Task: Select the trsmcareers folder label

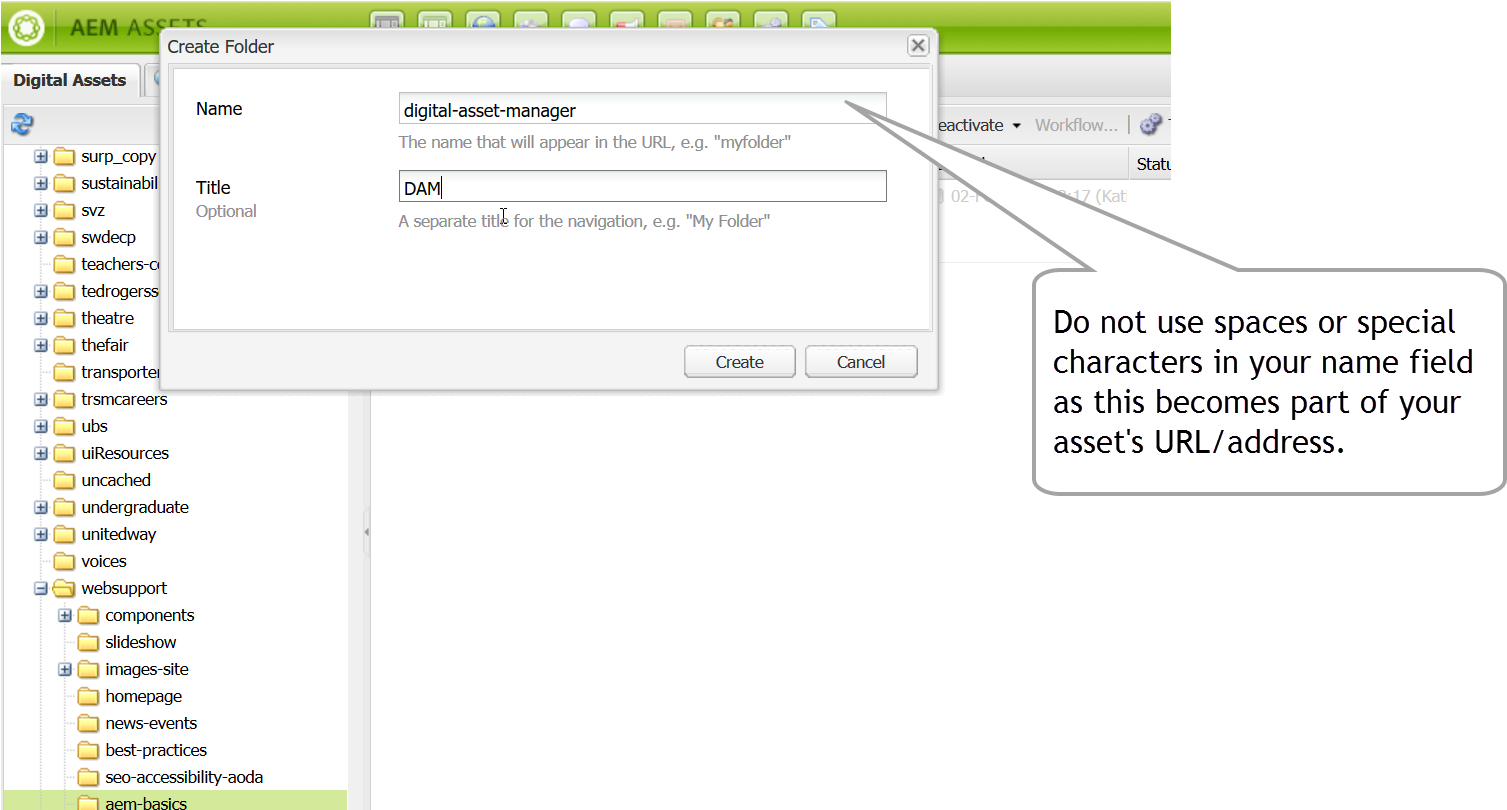Action: pyautogui.click(x=124, y=399)
